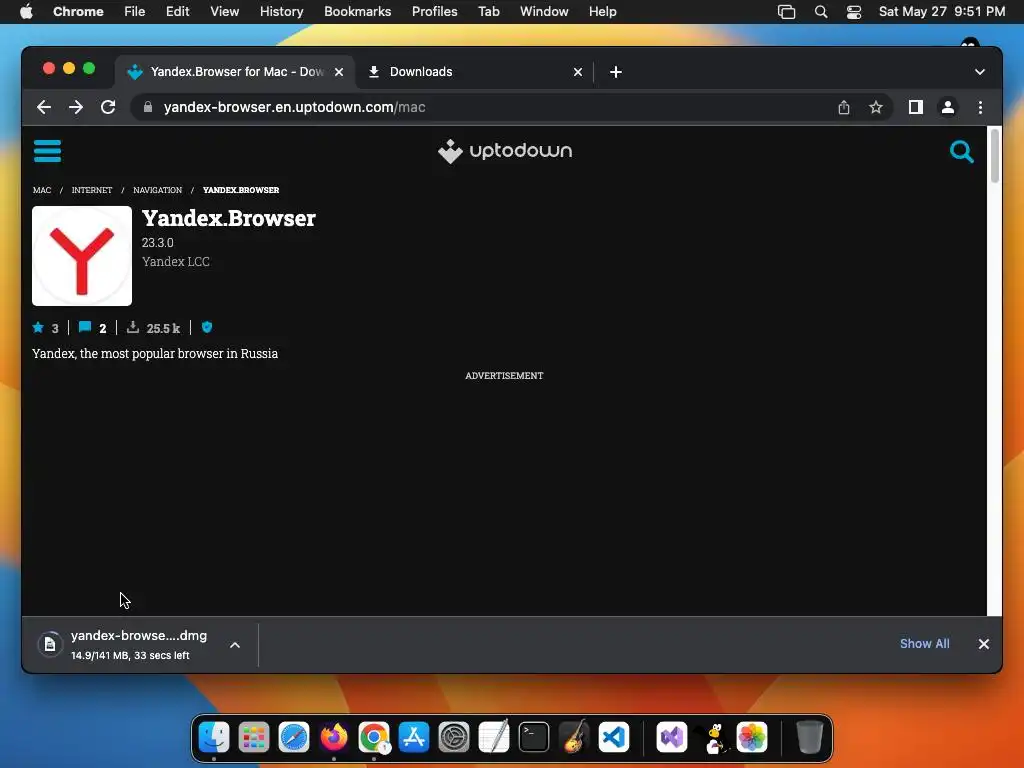Open Visual Studio Code from the Dock
The image size is (1024, 768).
click(614, 738)
